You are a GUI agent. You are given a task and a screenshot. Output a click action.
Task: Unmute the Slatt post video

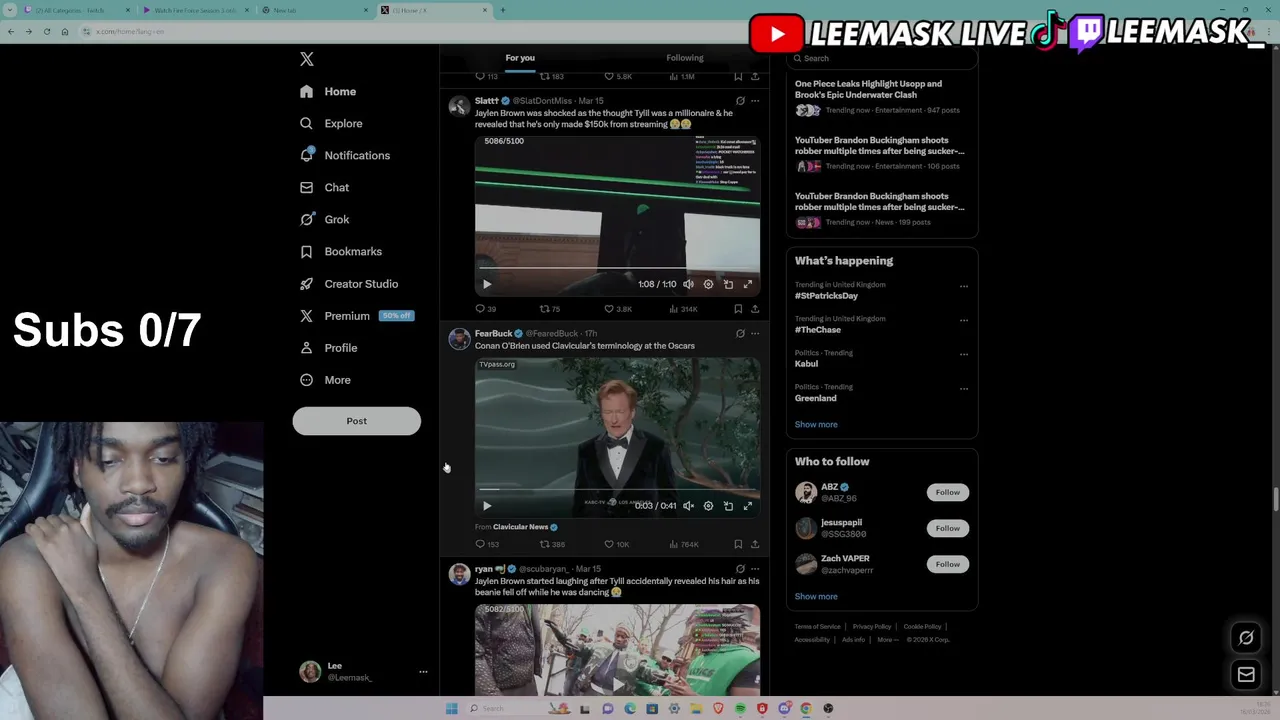pyautogui.click(x=688, y=284)
